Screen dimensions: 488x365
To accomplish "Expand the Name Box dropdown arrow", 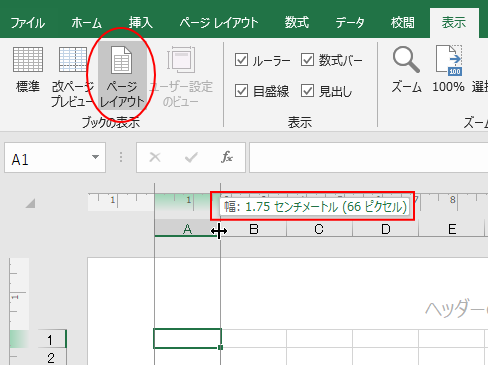I will (x=95, y=157).
